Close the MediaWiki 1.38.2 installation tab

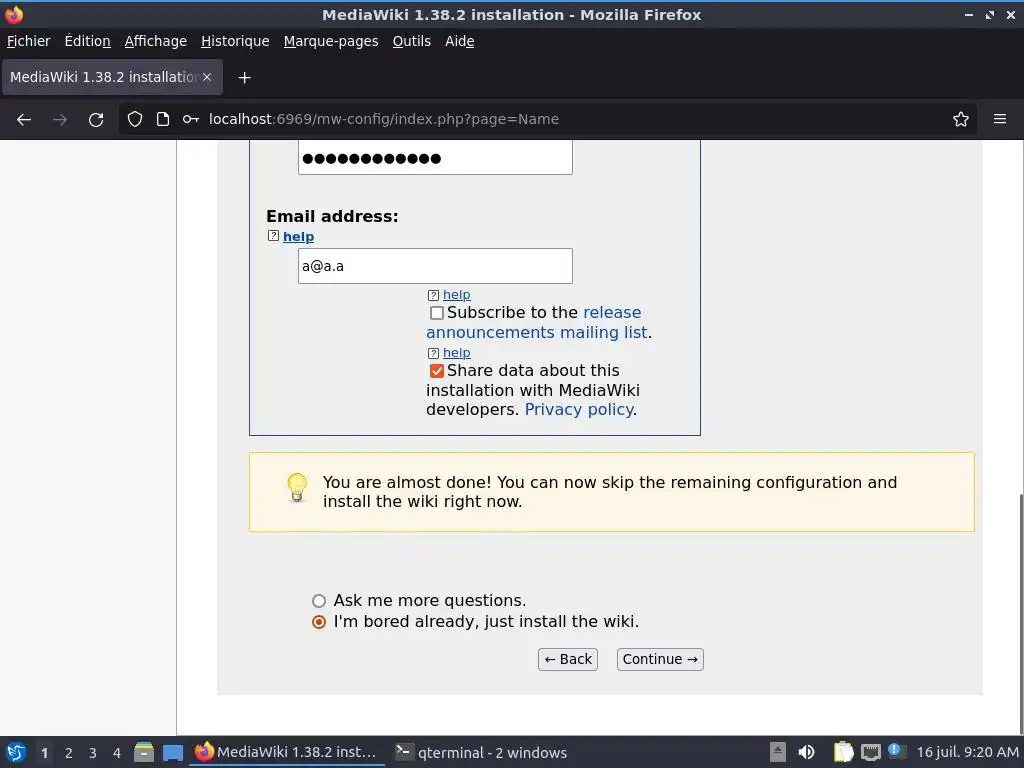pyautogui.click(x=207, y=77)
